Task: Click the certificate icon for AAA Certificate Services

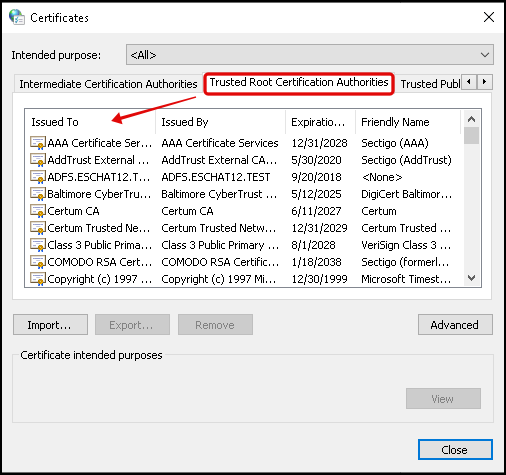Action: pos(38,143)
